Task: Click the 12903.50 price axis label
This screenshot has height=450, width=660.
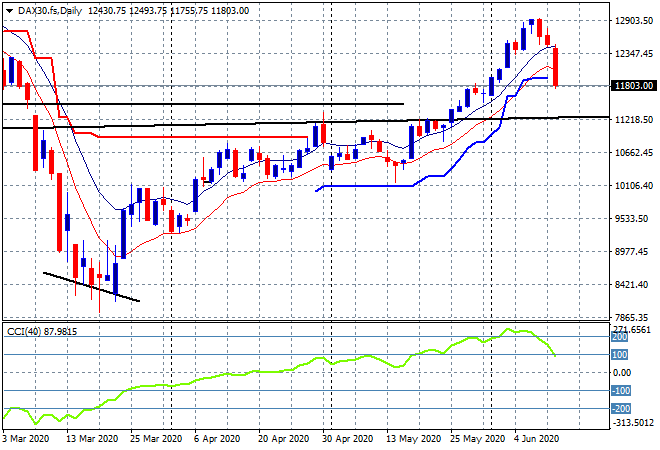Action: point(633,21)
